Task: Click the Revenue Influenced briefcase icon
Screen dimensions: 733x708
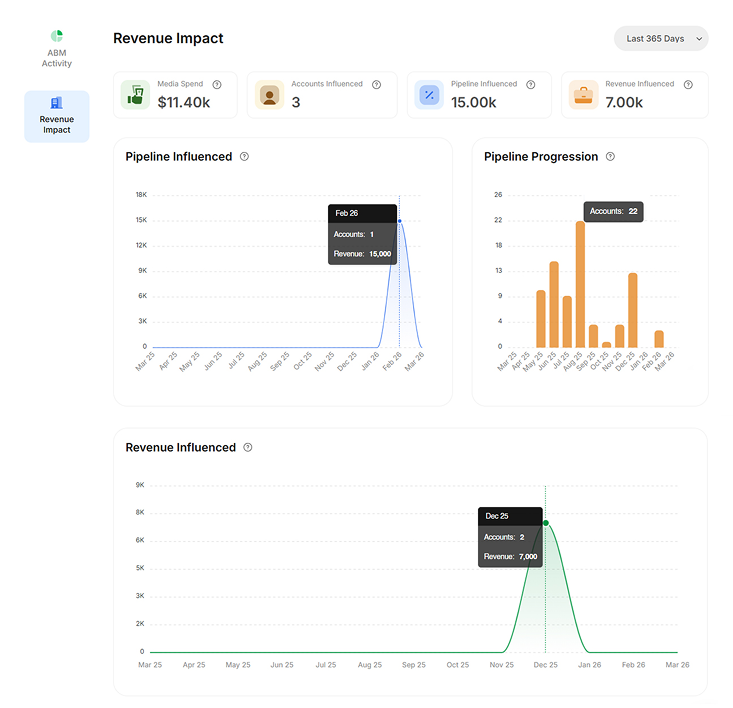Action: [583, 94]
